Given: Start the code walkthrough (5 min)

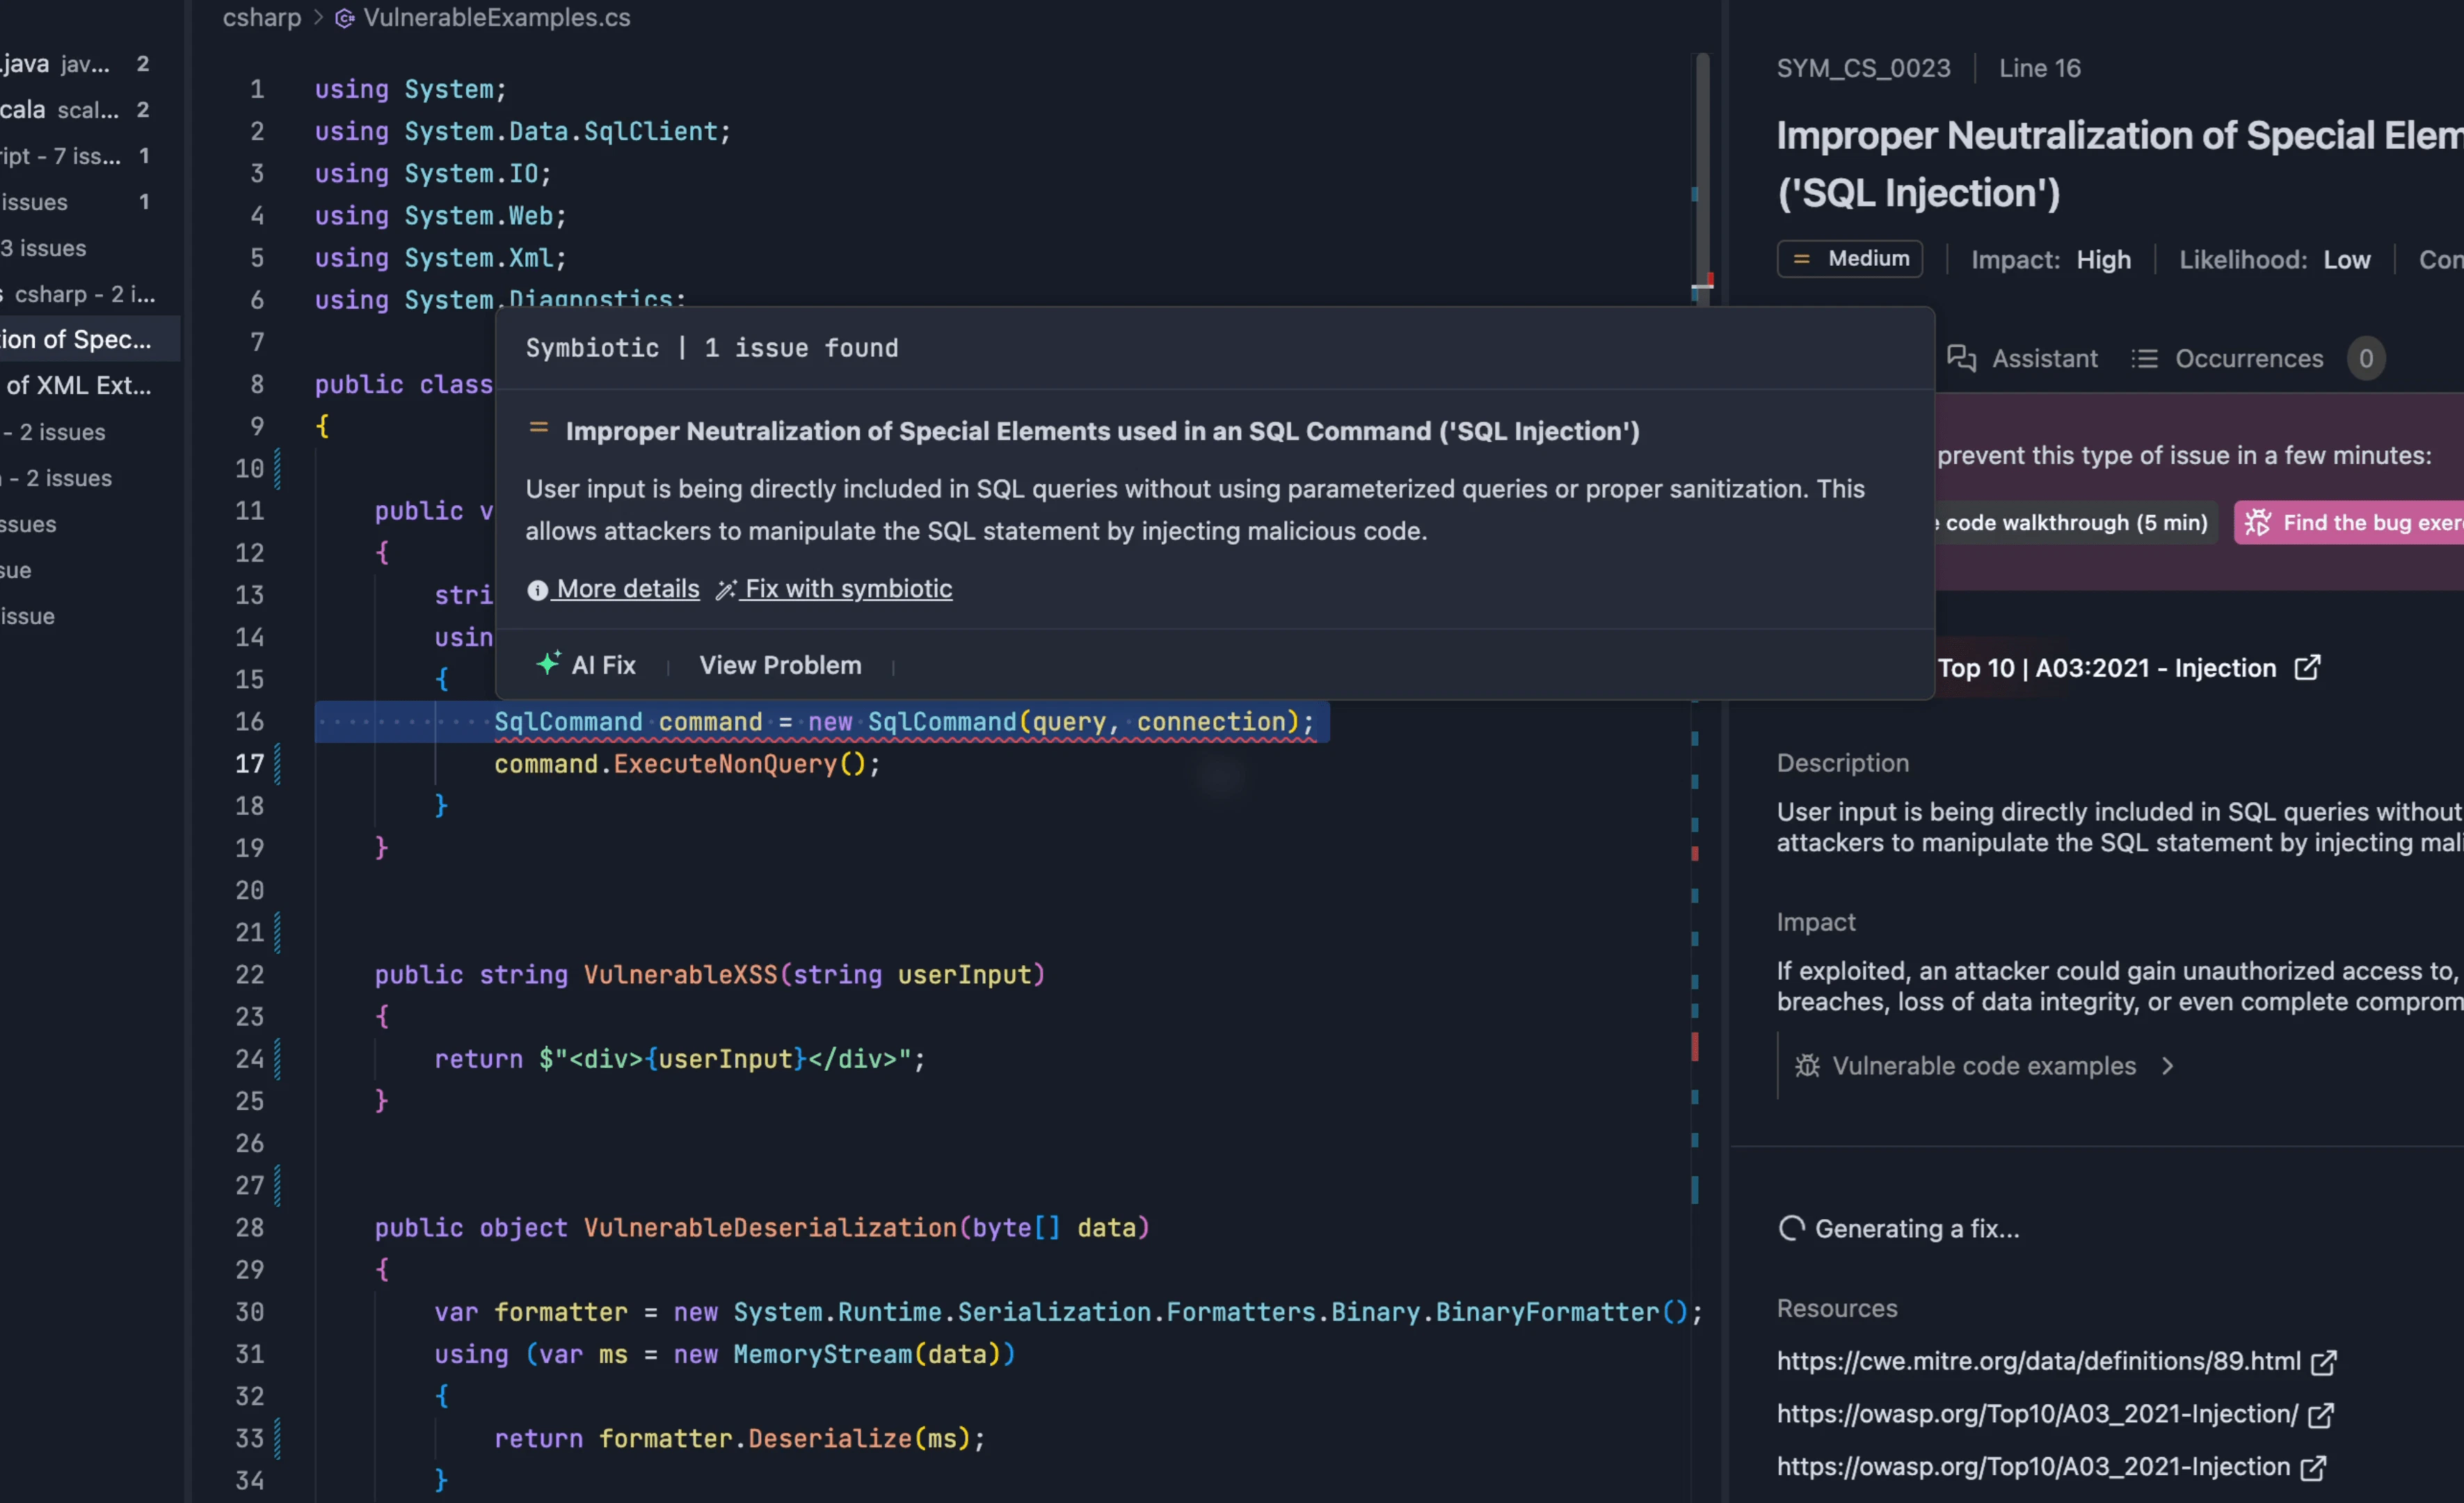Looking at the screenshot, I should click(2076, 522).
